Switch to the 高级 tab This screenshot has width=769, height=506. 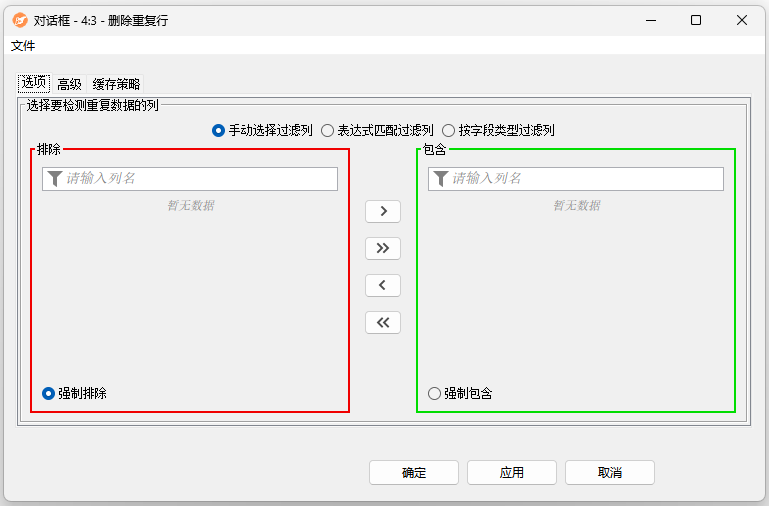69,84
